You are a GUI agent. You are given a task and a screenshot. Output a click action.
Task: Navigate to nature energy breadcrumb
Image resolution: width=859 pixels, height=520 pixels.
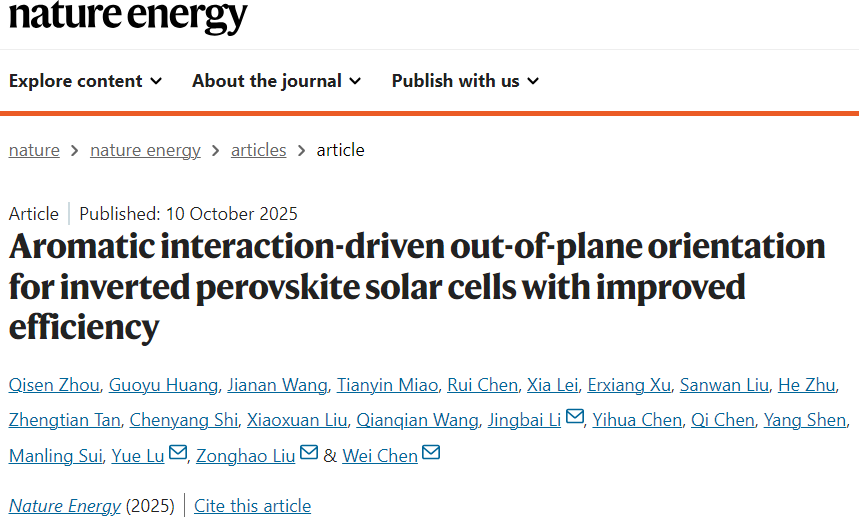coord(145,150)
